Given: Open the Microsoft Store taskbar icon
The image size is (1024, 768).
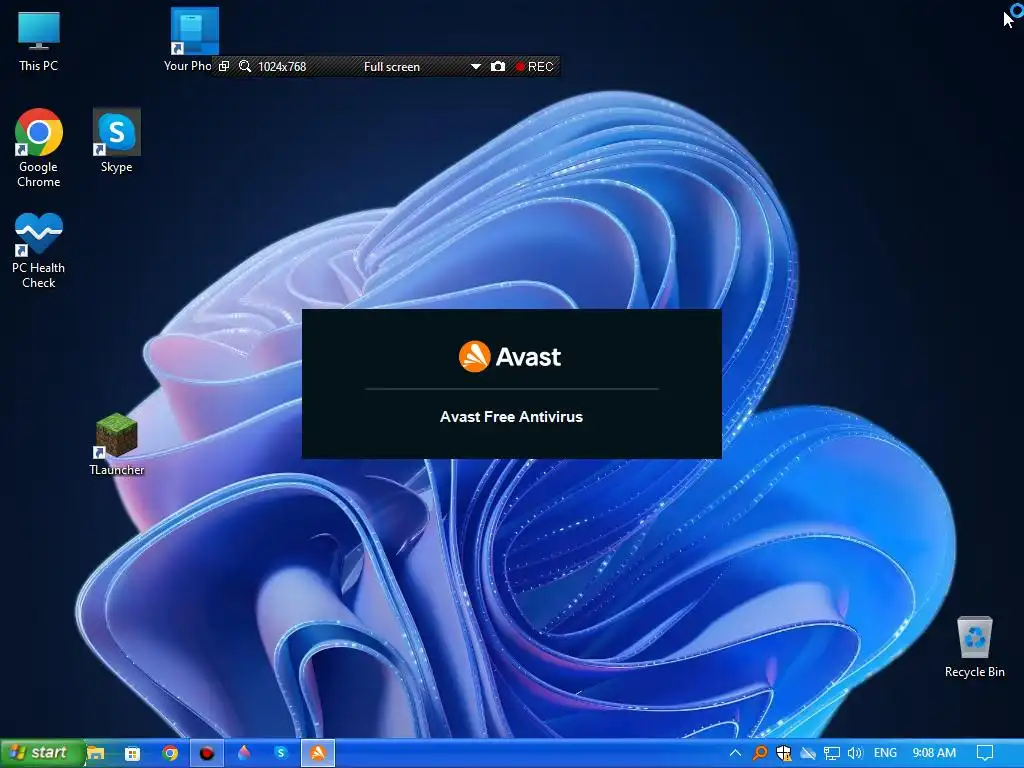Looking at the screenshot, I should tap(133, 754).
